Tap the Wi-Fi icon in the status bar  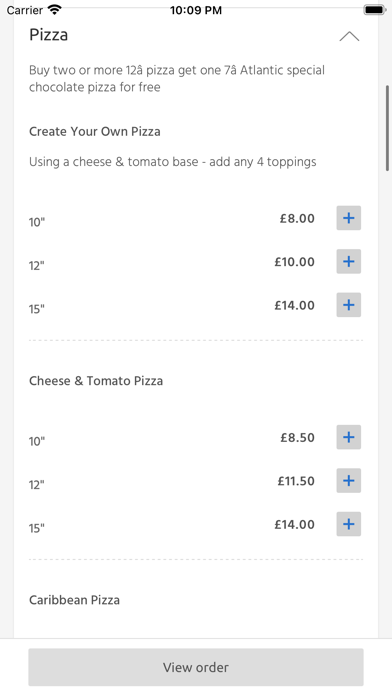[55, 10]
